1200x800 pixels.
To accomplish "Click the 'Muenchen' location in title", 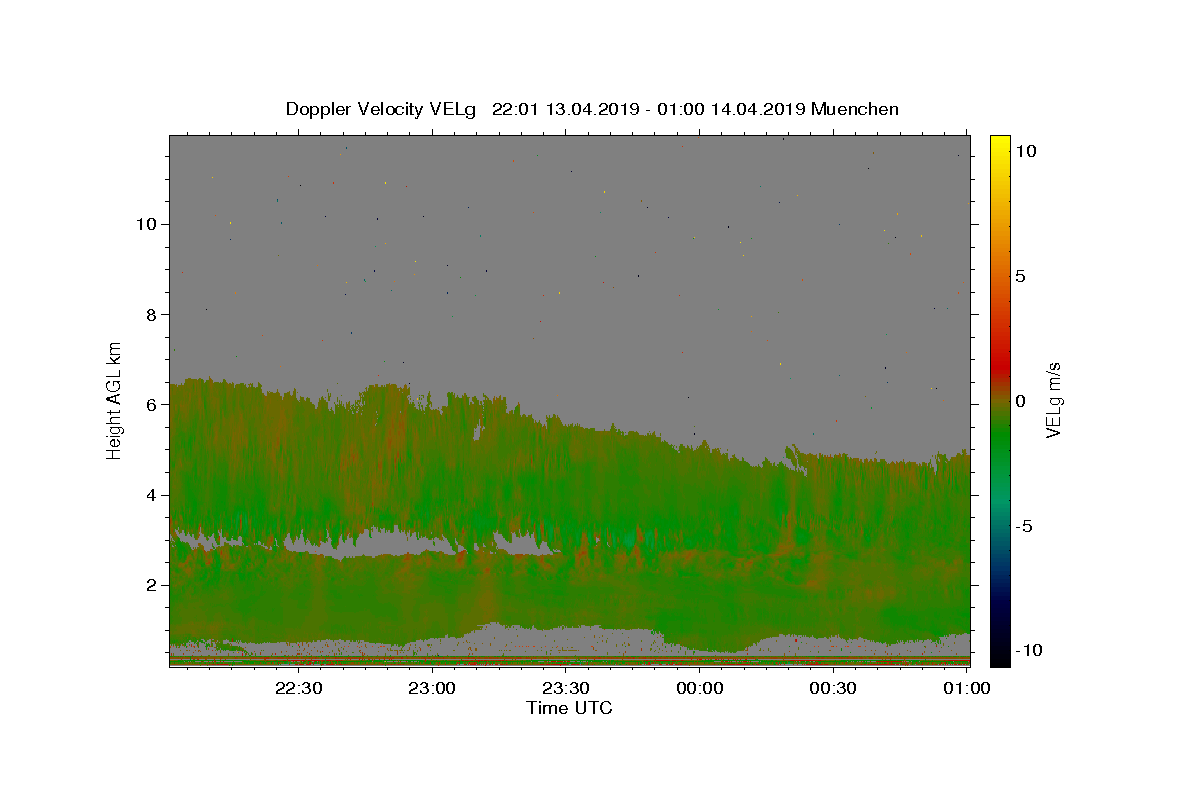I will (x=855, y=110).
